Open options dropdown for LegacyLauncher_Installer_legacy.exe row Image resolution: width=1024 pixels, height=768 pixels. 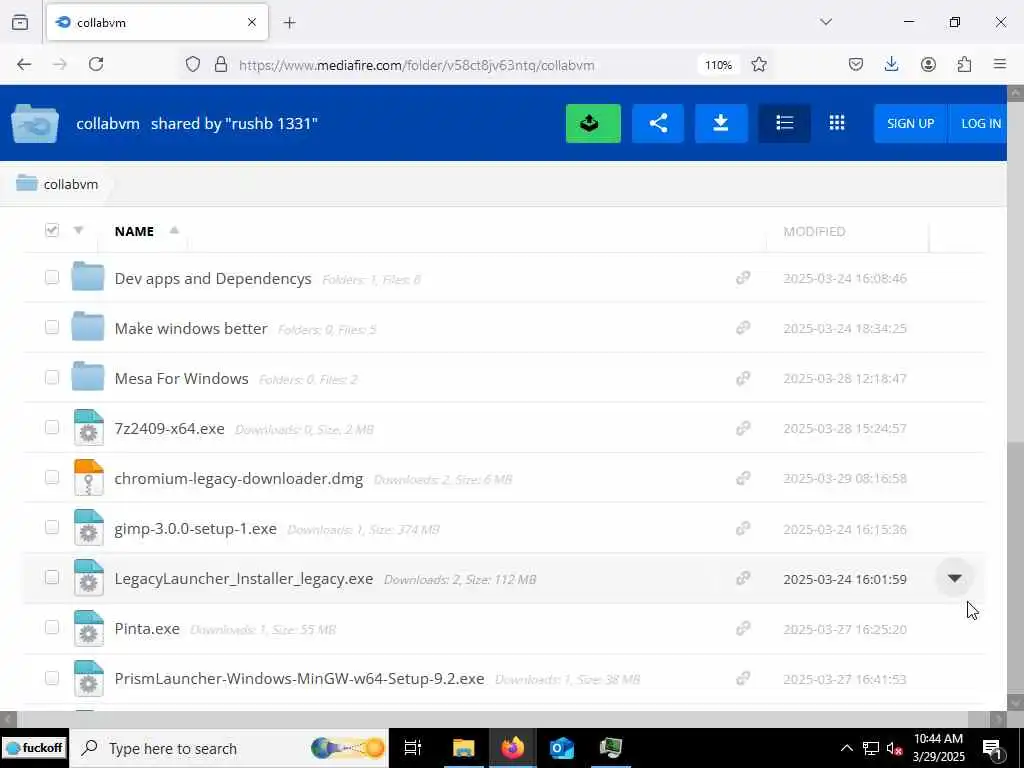[954, 579]
